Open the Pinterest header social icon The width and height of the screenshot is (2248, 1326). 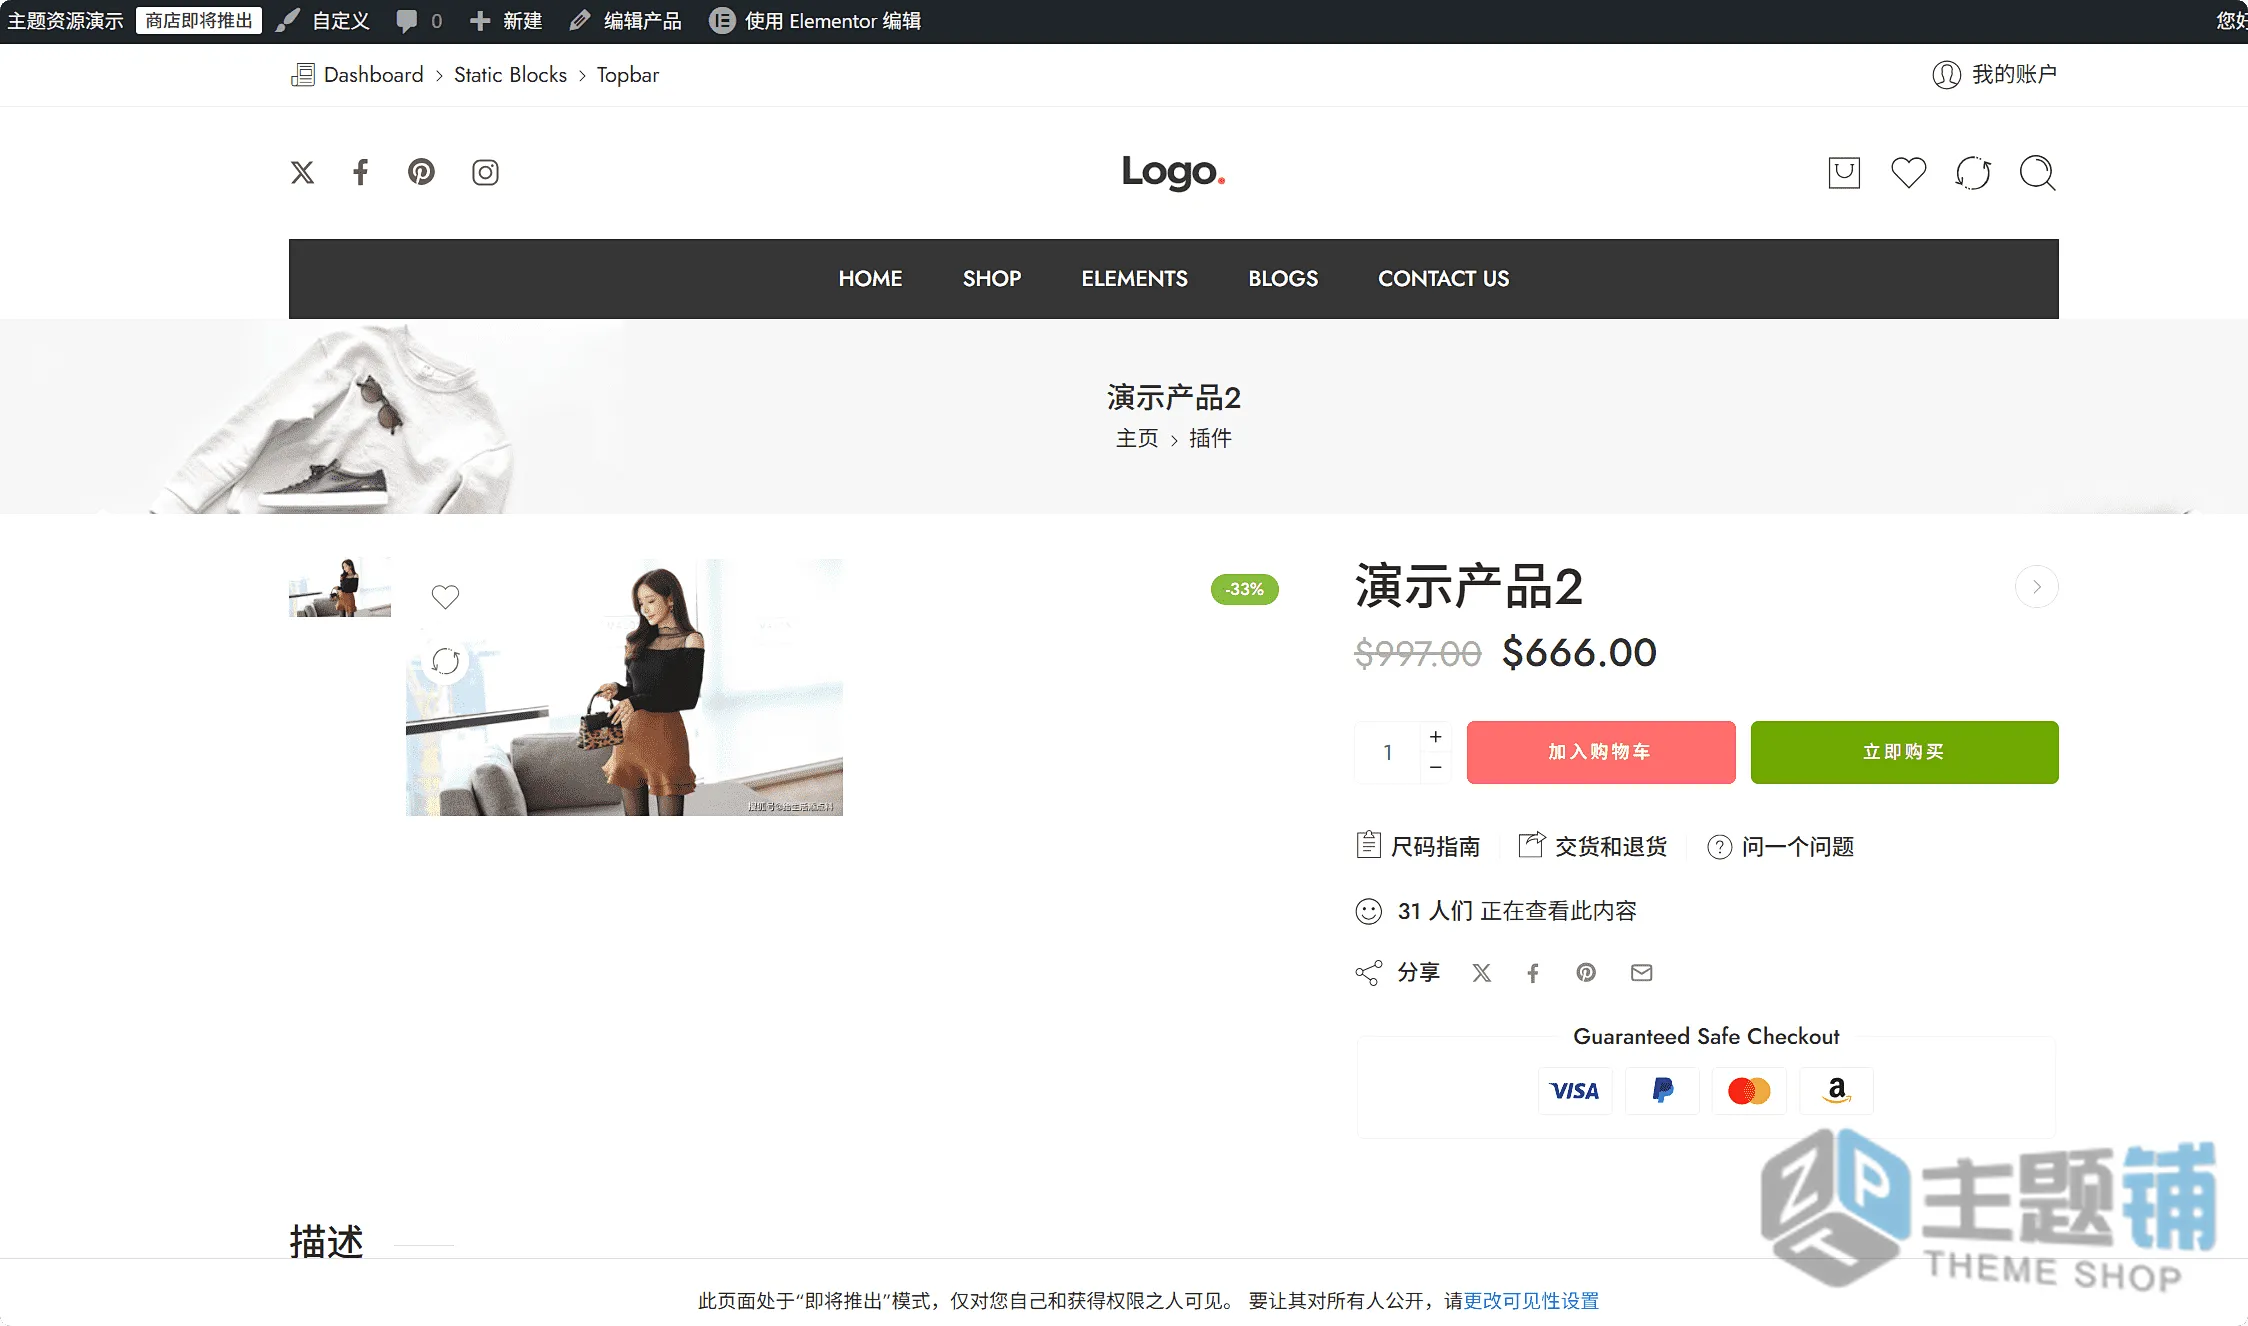point(421,172)
